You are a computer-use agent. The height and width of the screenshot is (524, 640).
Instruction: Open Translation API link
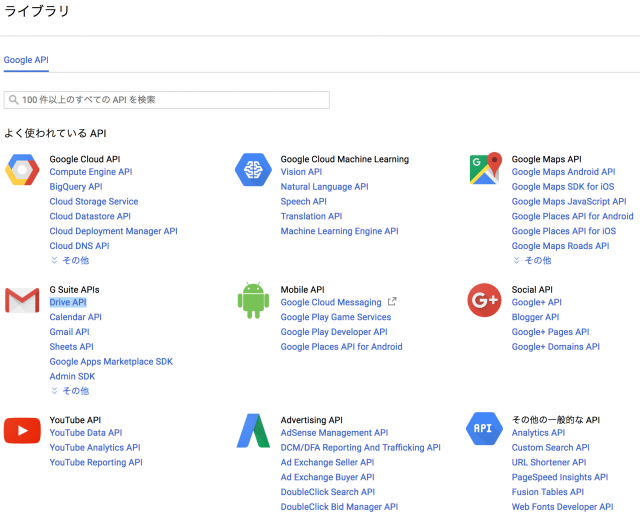(x=311, y=216)
